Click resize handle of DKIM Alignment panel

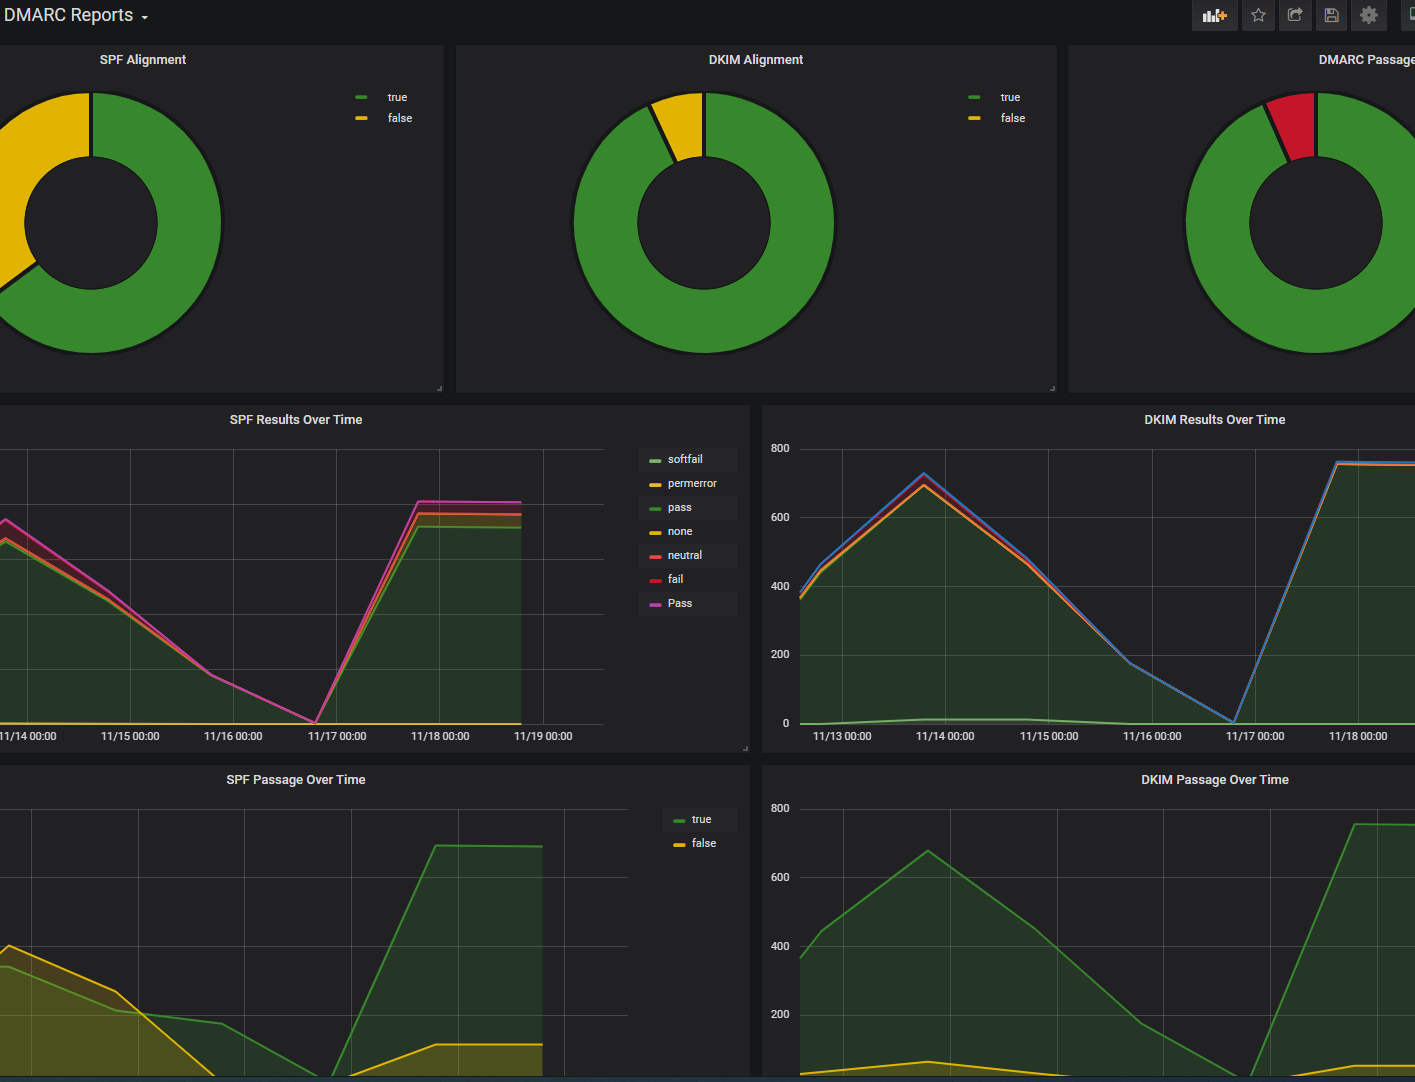pyautogui.click(x=1052, y=388)
